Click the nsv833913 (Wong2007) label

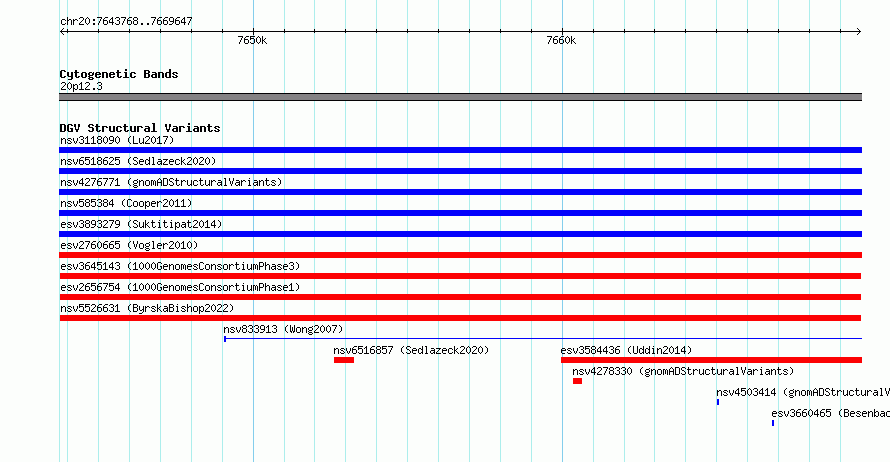pyautogui.click(x=283, y=329)
